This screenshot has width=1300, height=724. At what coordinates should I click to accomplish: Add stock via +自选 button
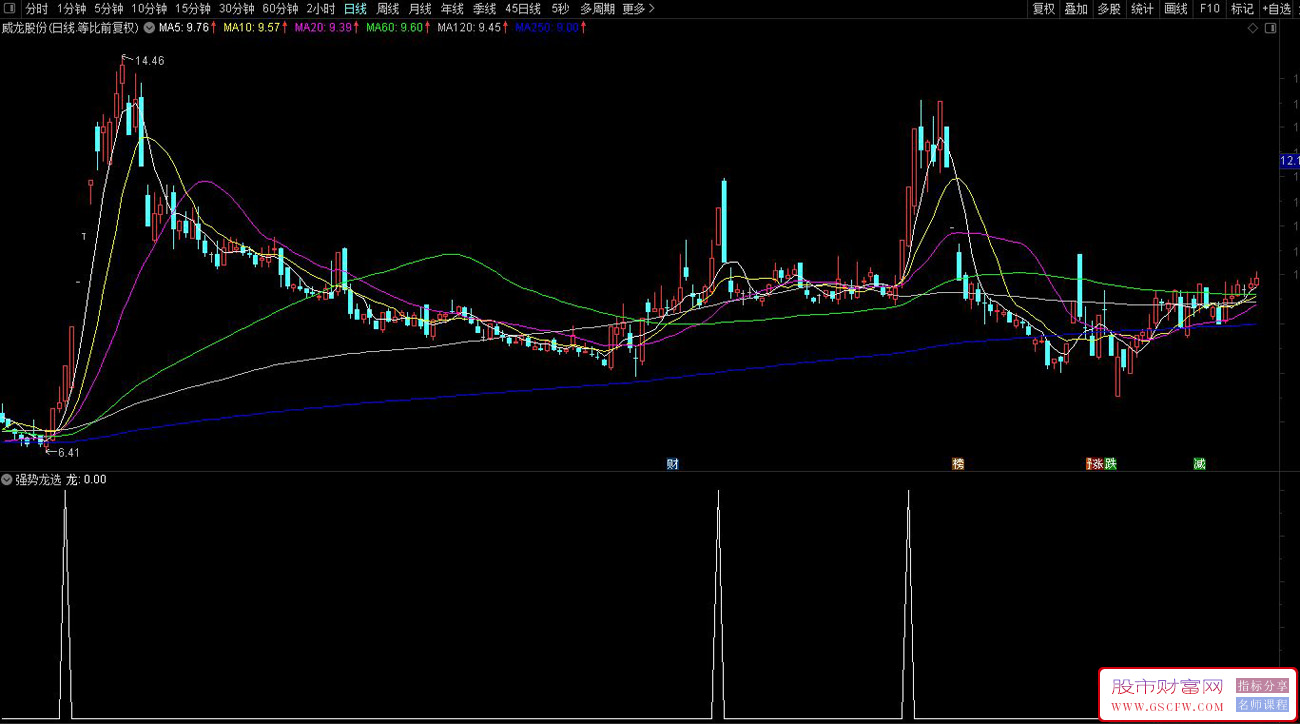1277,9
